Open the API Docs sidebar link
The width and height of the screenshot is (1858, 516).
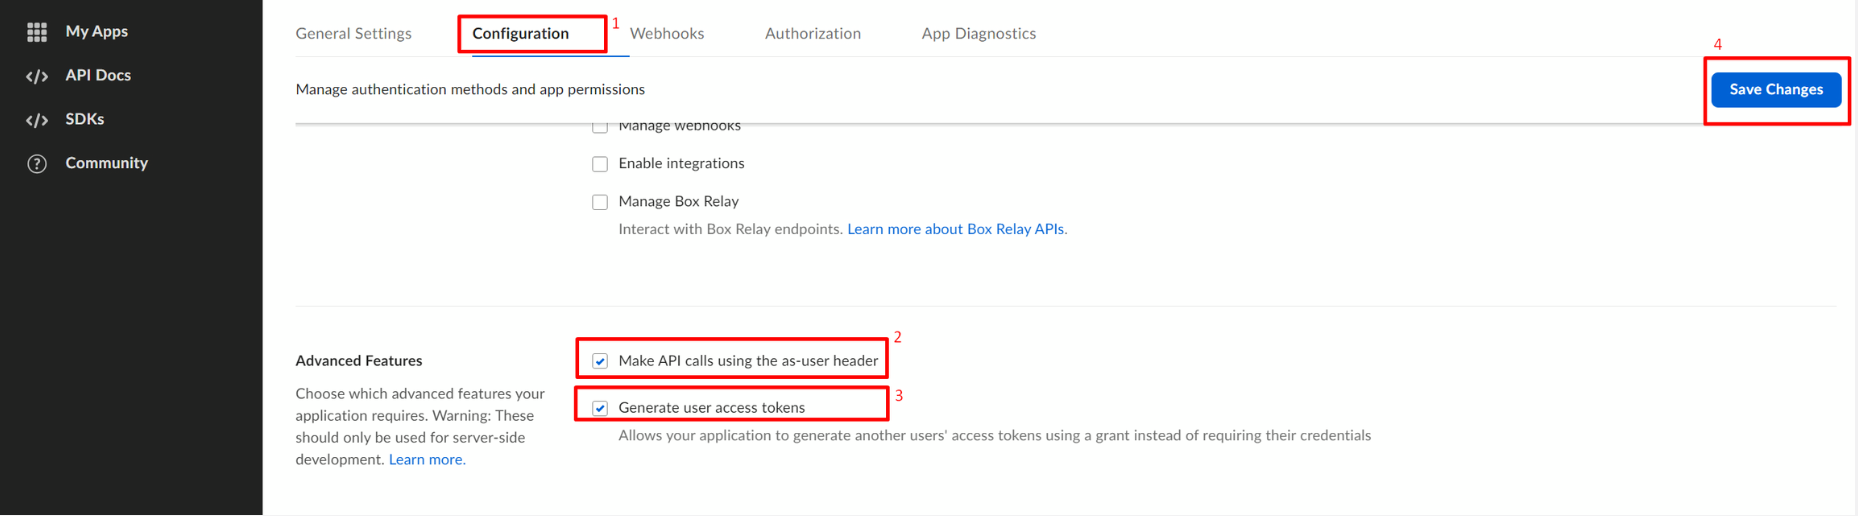point(98,75)
